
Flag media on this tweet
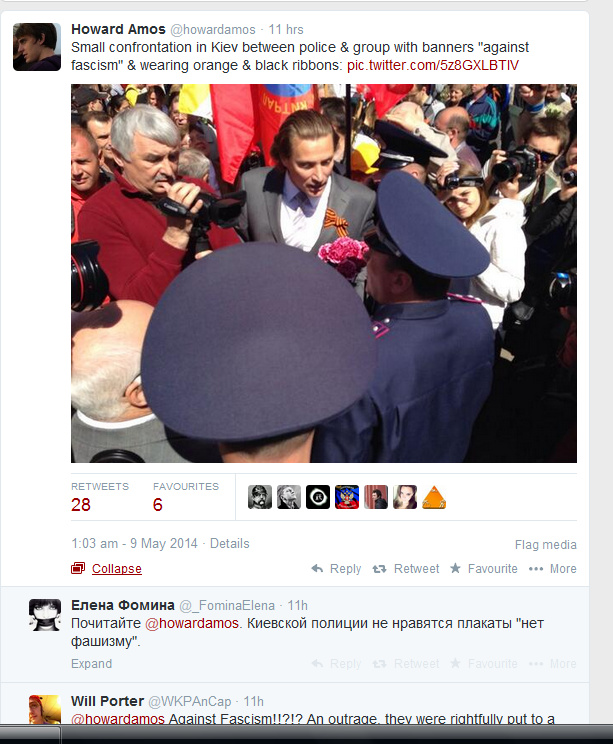tap(546, 545)
